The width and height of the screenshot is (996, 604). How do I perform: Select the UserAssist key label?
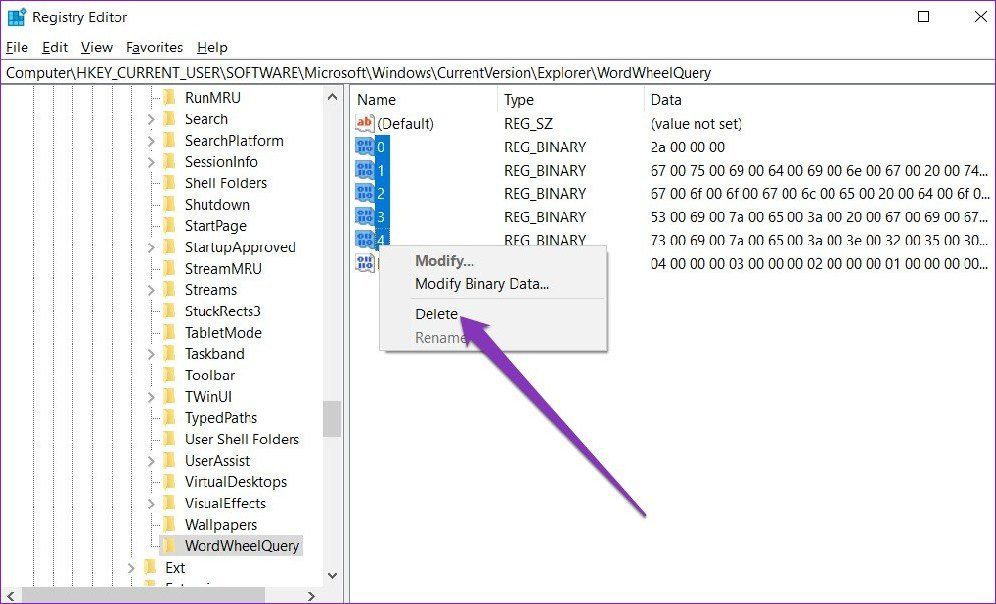click(x=217, y=460)
